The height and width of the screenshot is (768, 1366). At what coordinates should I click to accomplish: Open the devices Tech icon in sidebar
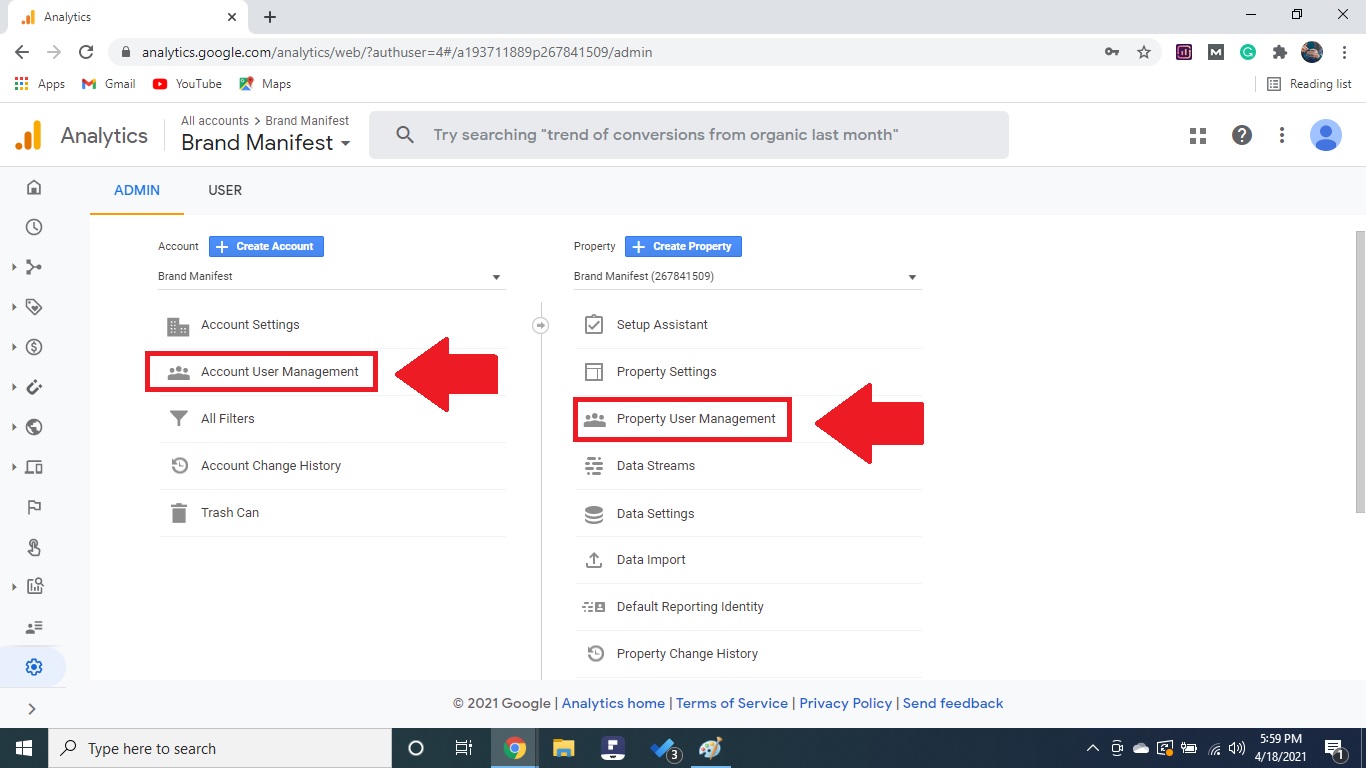click(34, 467)
